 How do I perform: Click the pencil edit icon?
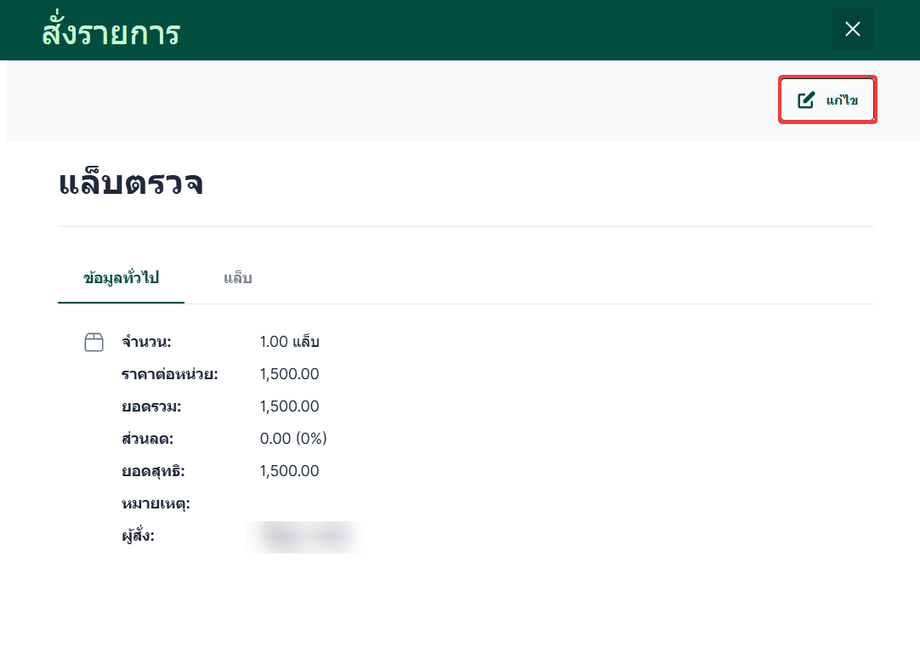tap(806, 100)
